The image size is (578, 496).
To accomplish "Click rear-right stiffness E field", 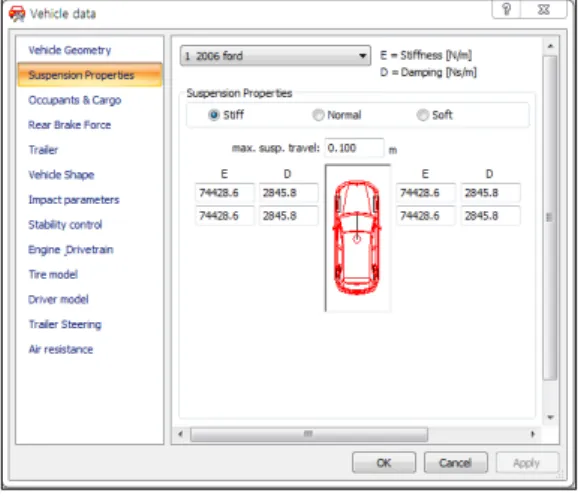I will [426, 216].
